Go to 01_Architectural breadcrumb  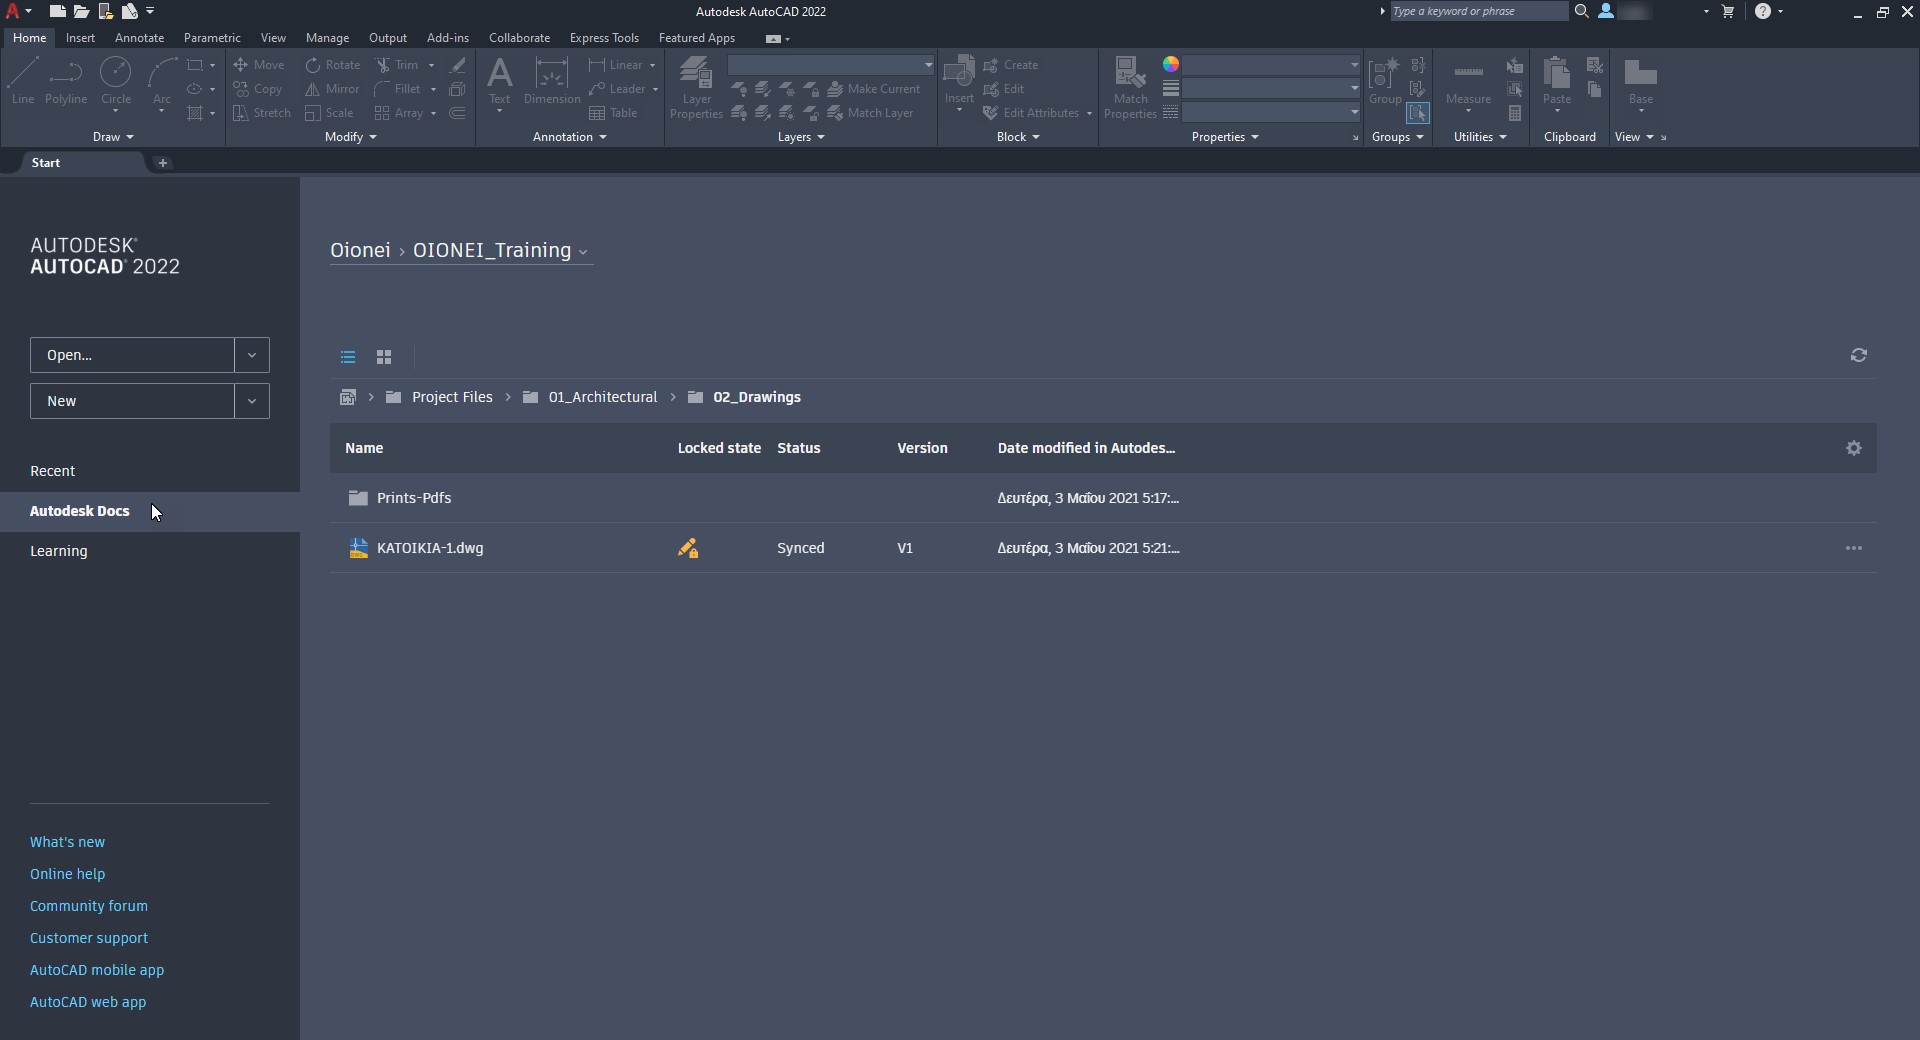(602, 397)
